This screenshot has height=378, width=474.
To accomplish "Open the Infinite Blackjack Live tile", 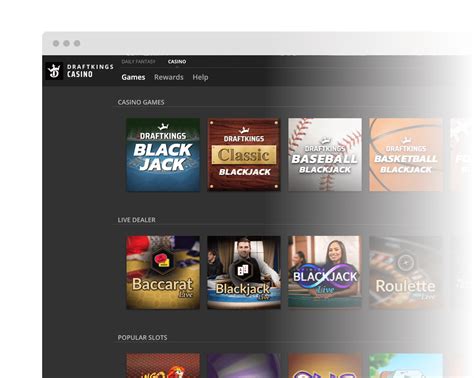I will 325,272.
